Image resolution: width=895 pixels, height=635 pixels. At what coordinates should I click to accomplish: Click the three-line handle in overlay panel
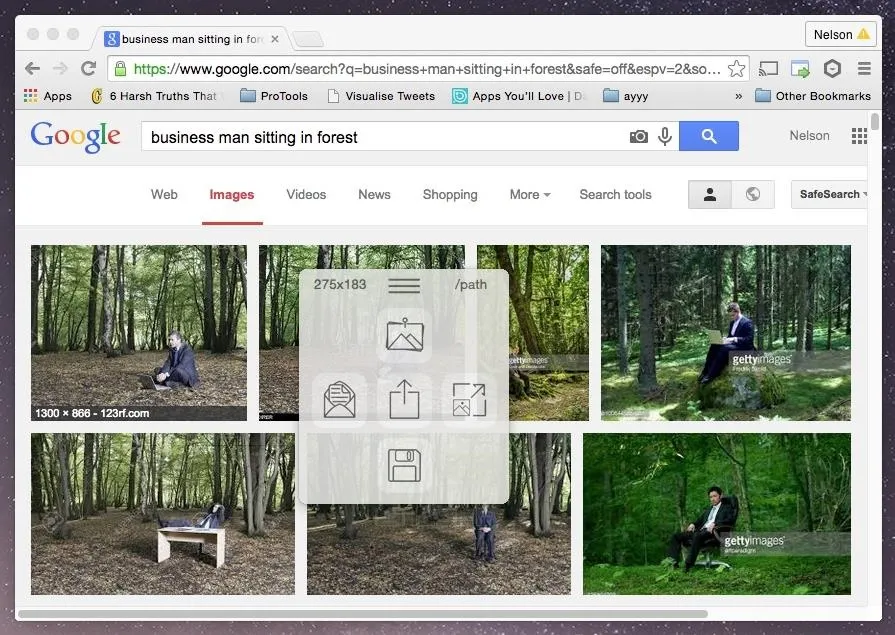point(404,285)
